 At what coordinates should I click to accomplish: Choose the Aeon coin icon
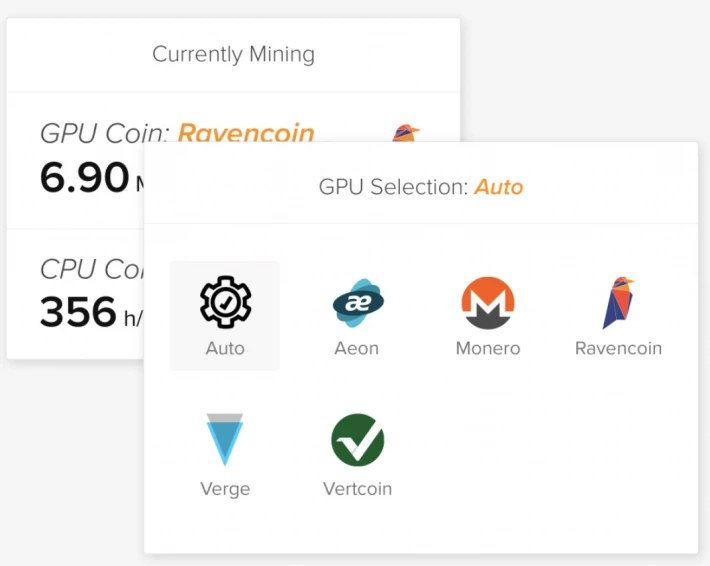coord(358,302)
